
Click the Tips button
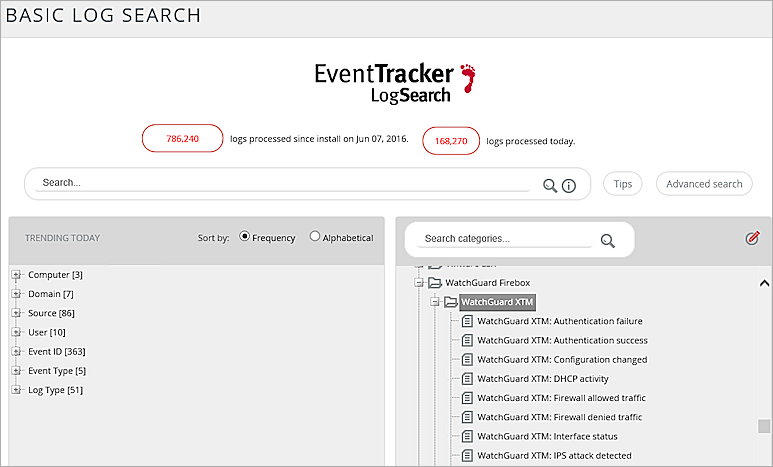click(x=622, y=184)
